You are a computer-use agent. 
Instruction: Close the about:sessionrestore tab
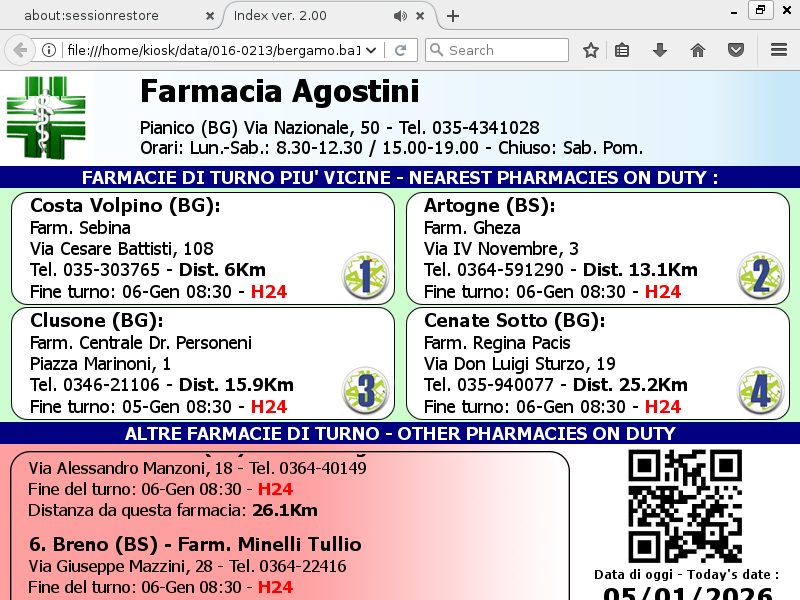click(x=209, y=16)
